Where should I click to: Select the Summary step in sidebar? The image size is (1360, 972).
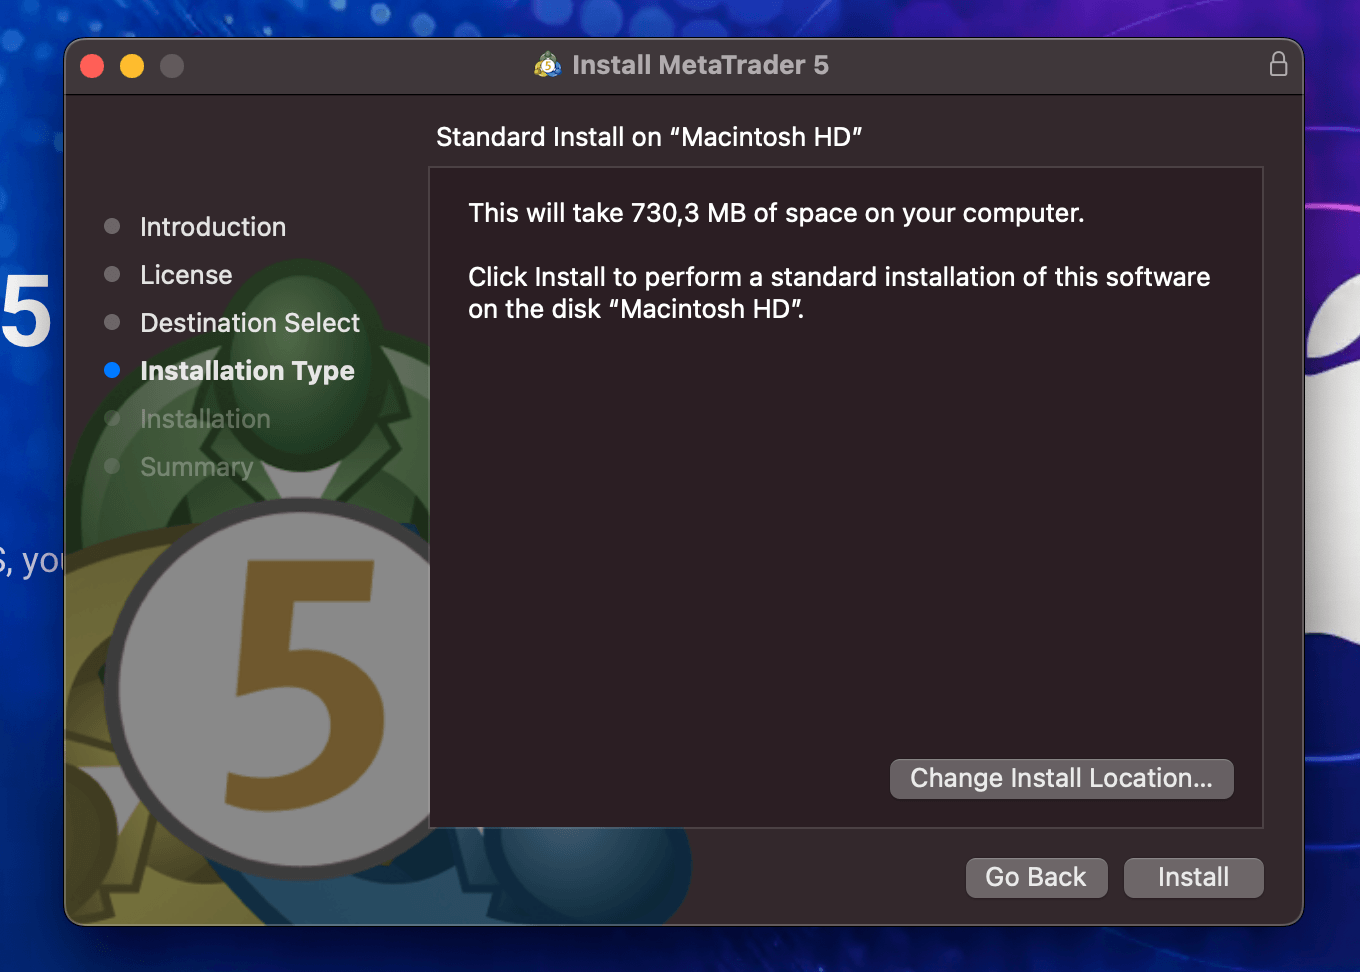point(196,467)
